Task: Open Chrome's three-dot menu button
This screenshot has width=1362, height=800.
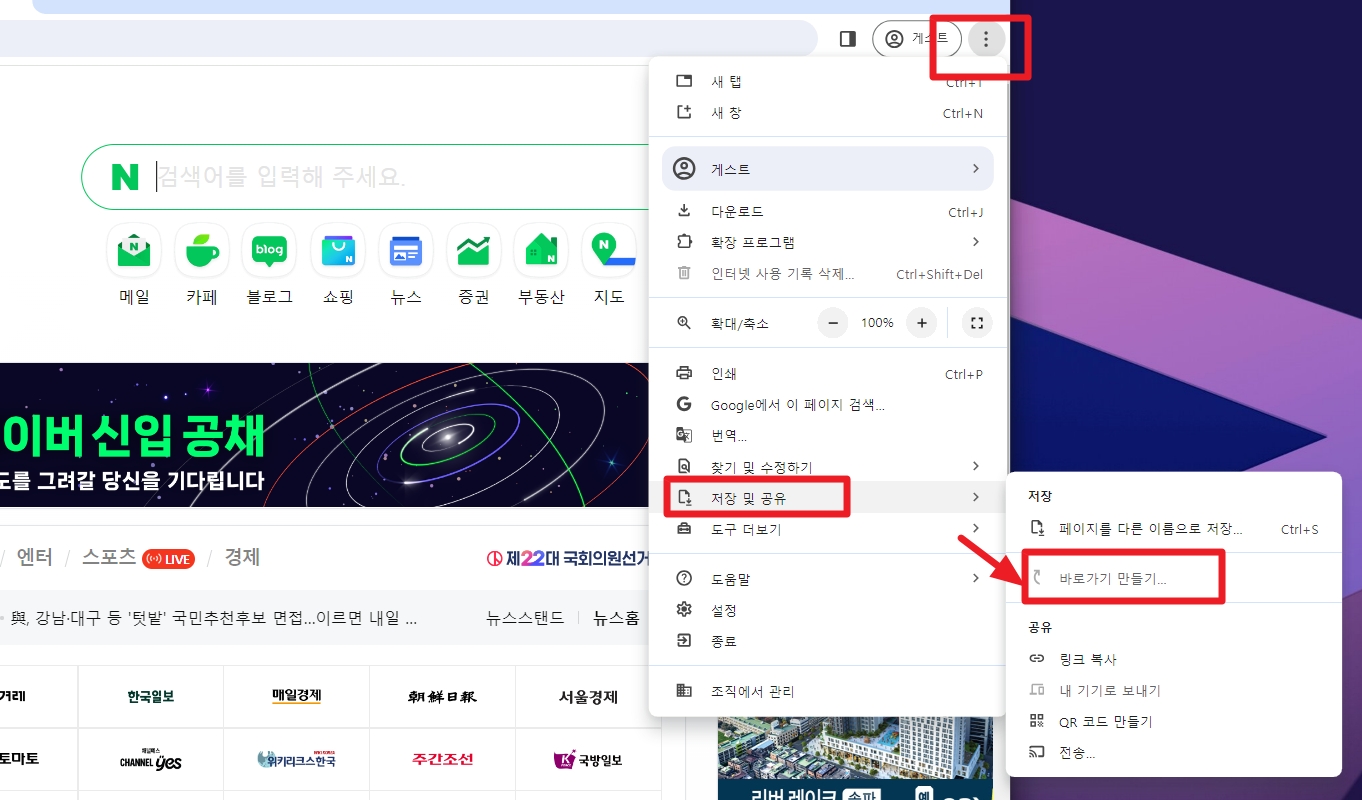Action: (986, 39)
